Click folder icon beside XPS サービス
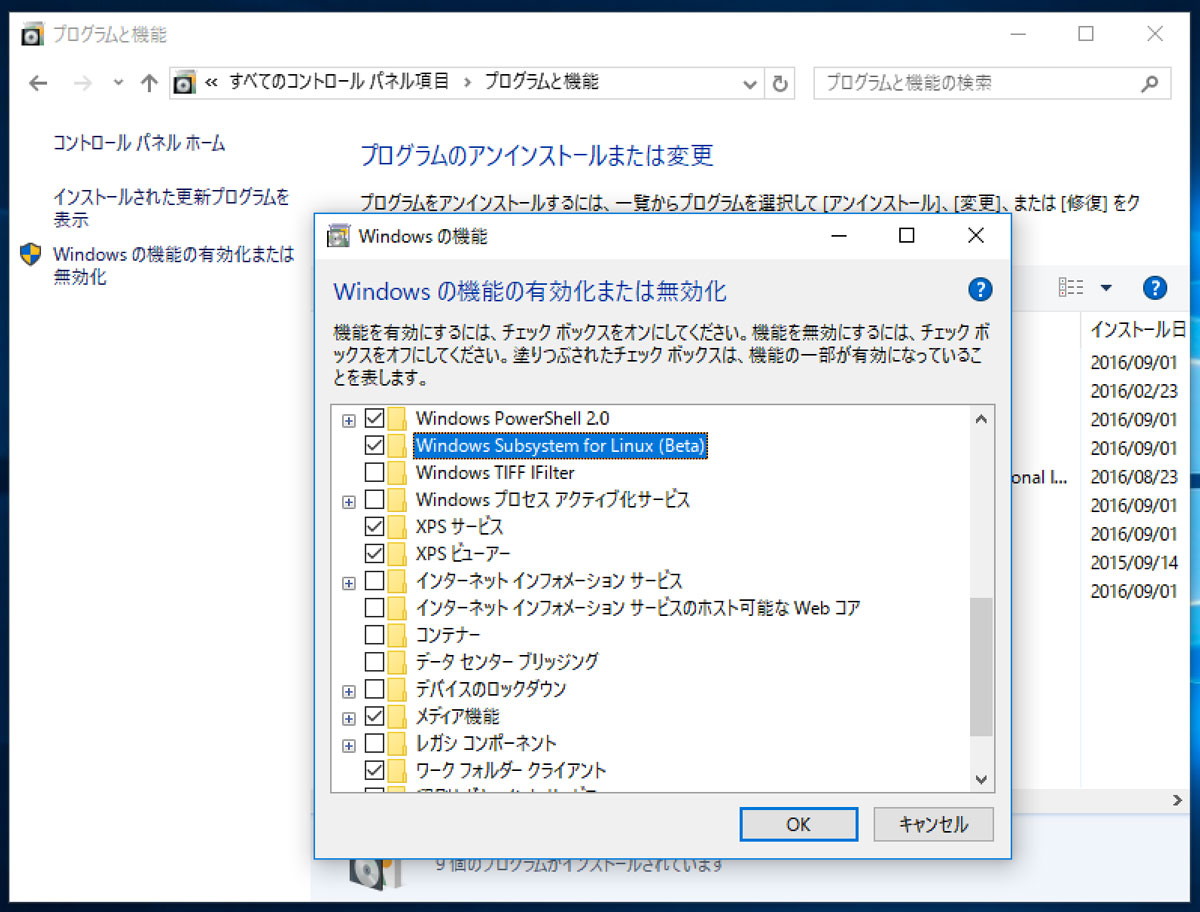1200x912 pixels. point(398,526)
